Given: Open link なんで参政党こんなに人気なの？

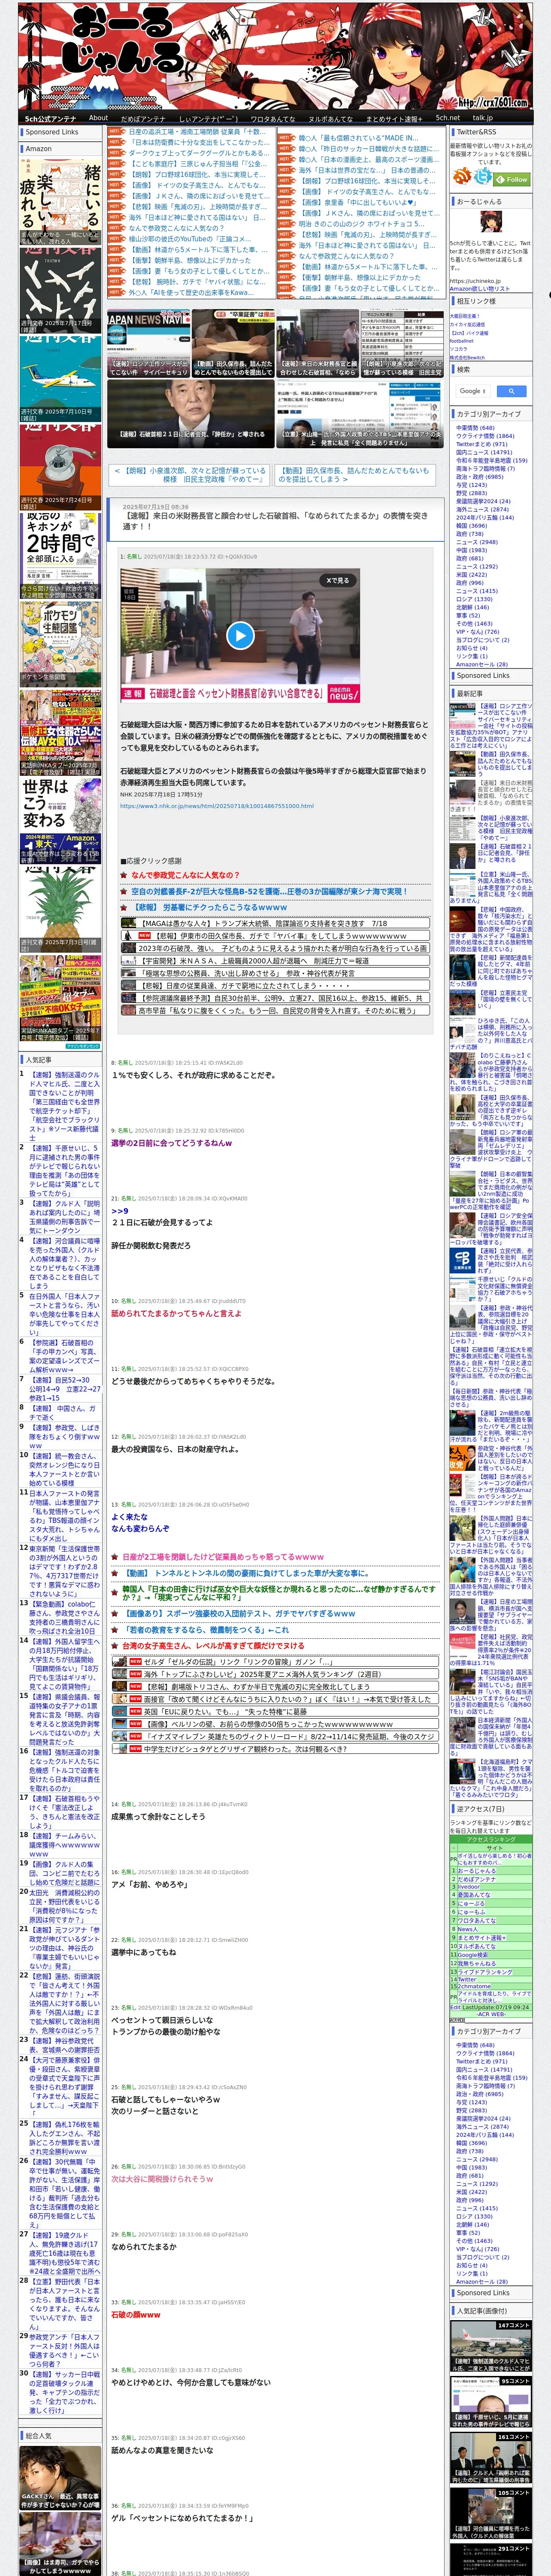Looking at the screenshot, I should 185,875.
